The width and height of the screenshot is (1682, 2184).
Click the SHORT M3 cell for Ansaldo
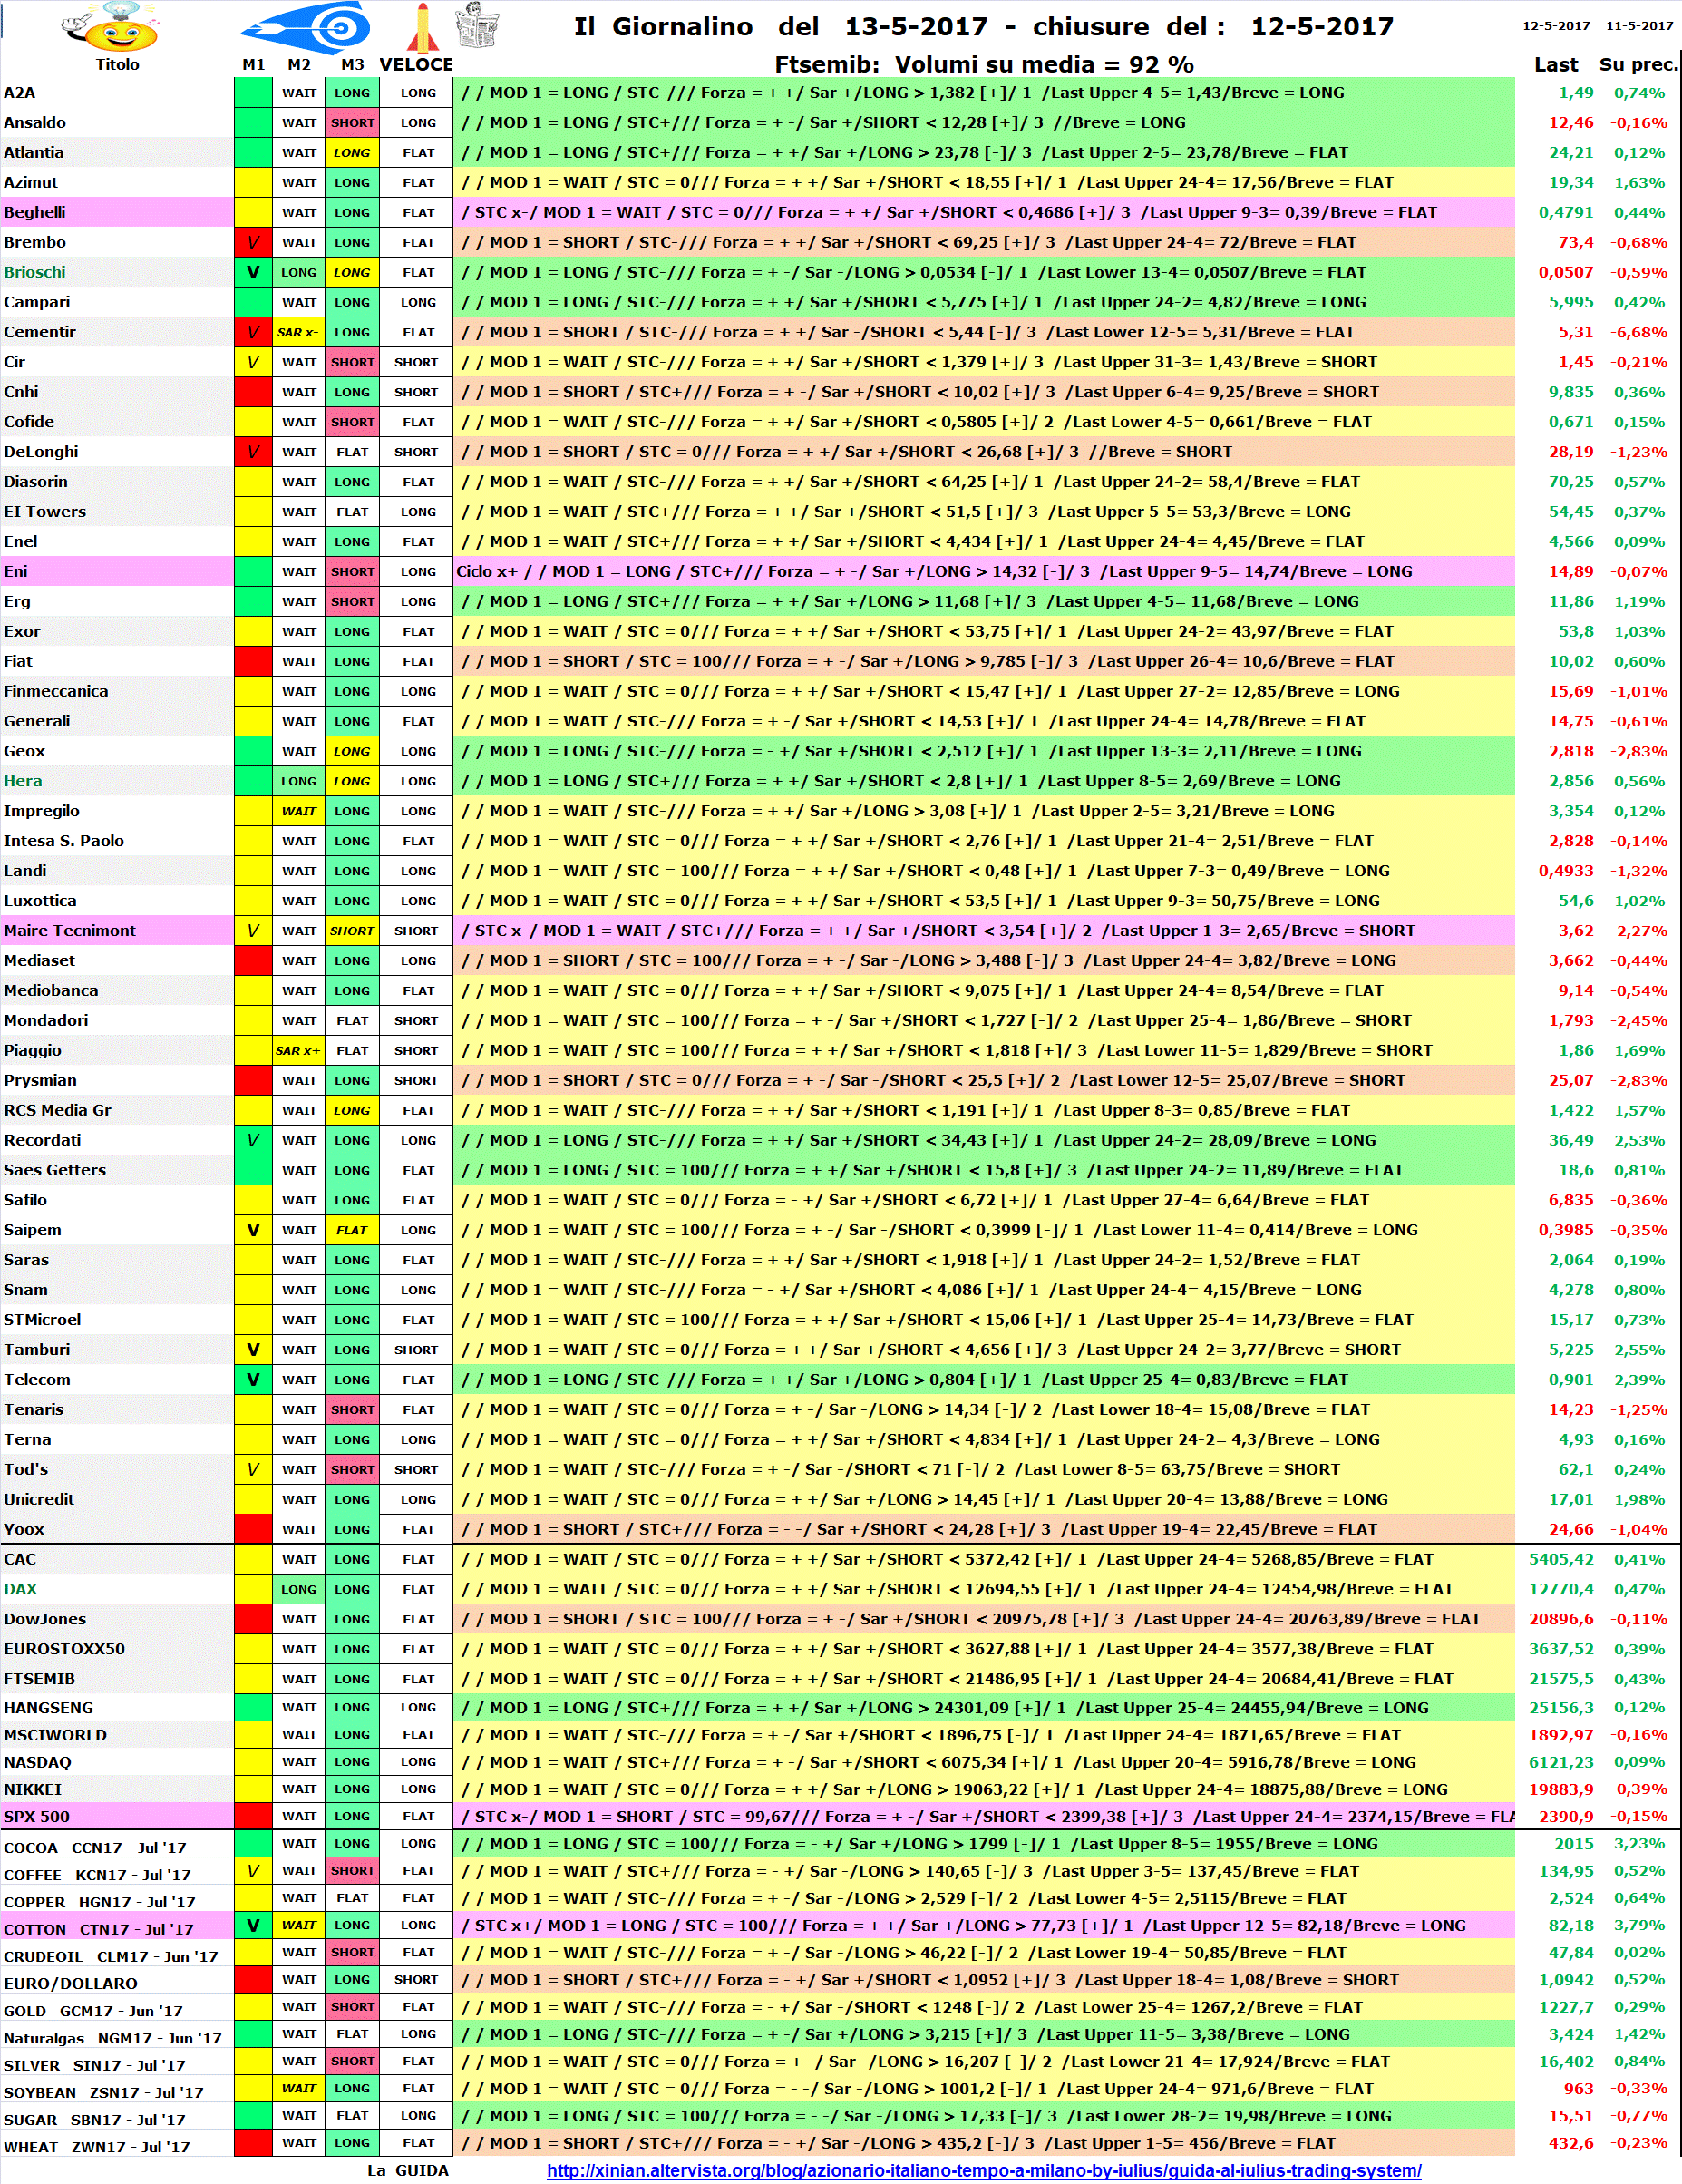click(x=352, y=123)
